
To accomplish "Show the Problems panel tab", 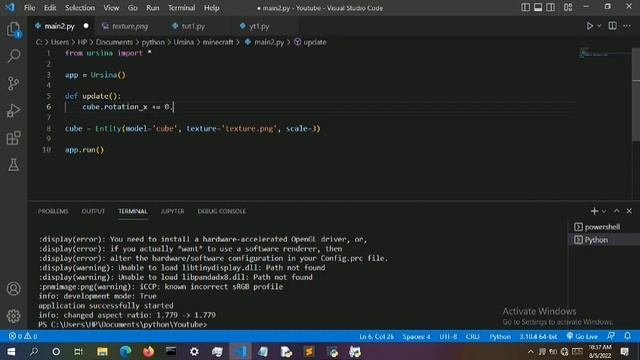I will pyautogui.click(x=53, y=211).
